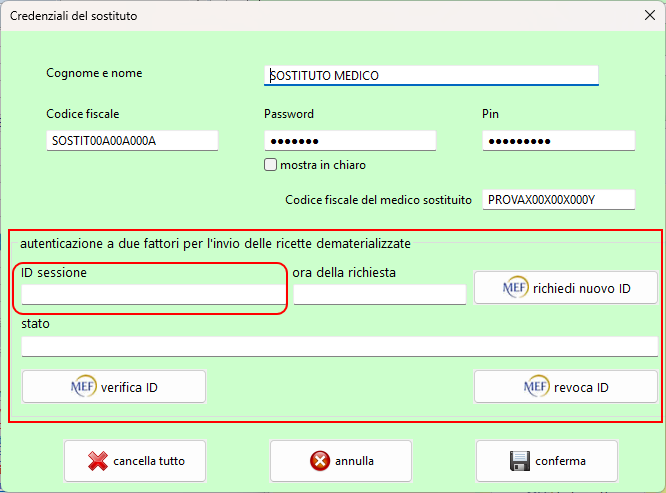The image size is (666, 493).
Task: Click the autenticazione a due fattori group heading
Action: click(x=215, y=243)
